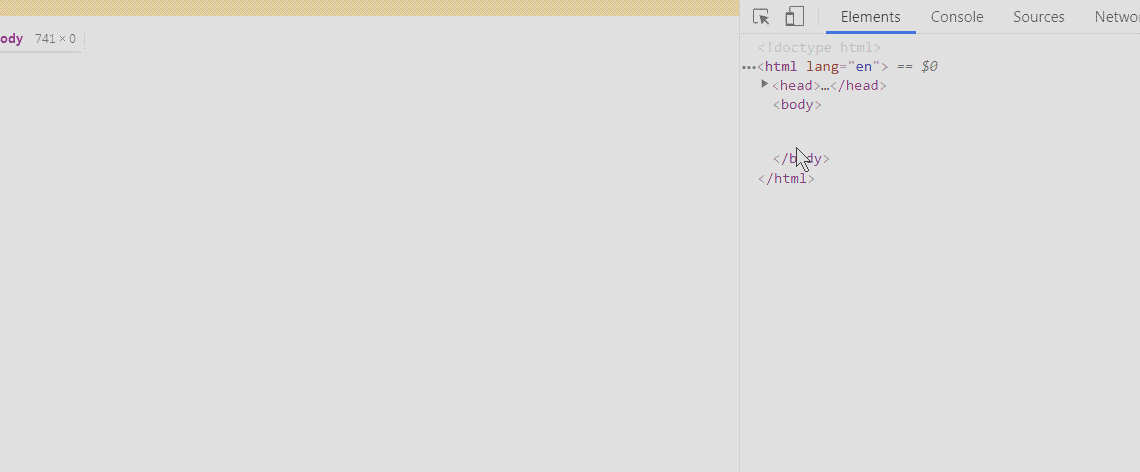The width and height of the screenshot is (1140, 472).
Task: Select the html lang="en" node
Action: point(823,66)
